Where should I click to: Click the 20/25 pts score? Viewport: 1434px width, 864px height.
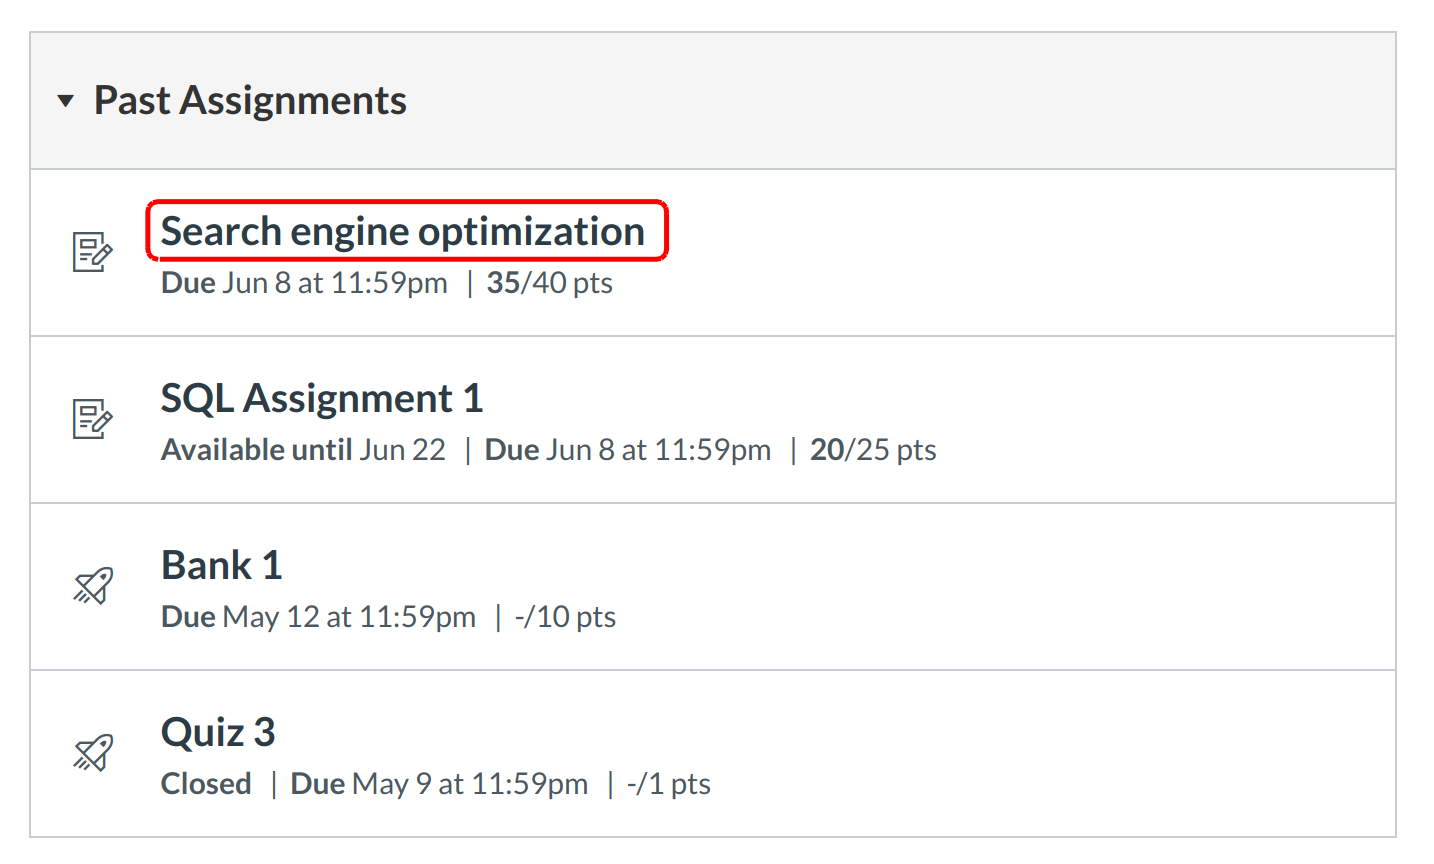(x=872, y=450)
